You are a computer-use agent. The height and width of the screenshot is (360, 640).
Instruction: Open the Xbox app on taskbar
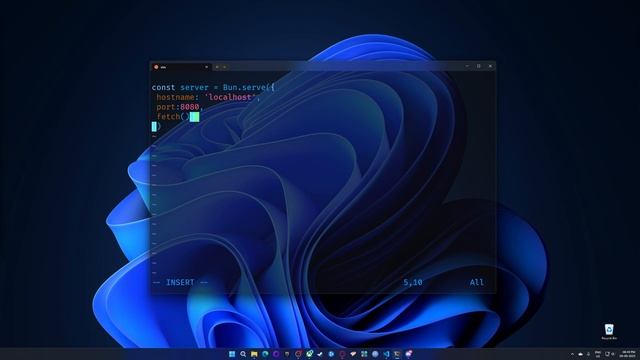309,354
